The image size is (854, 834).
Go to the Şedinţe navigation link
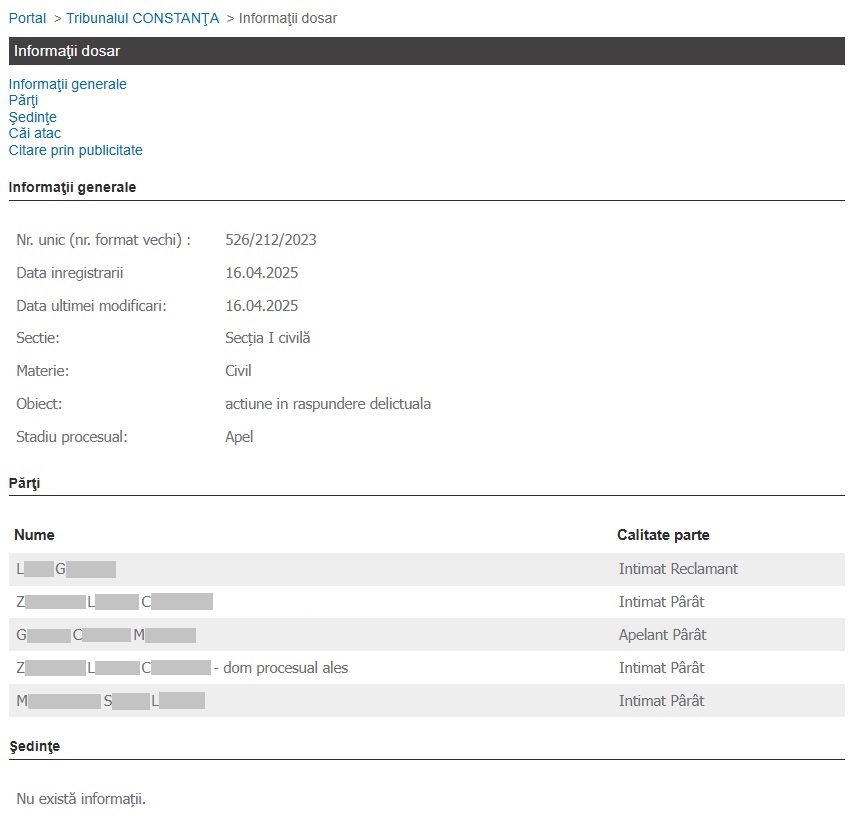pyautogui.click(x=32, y=117)
